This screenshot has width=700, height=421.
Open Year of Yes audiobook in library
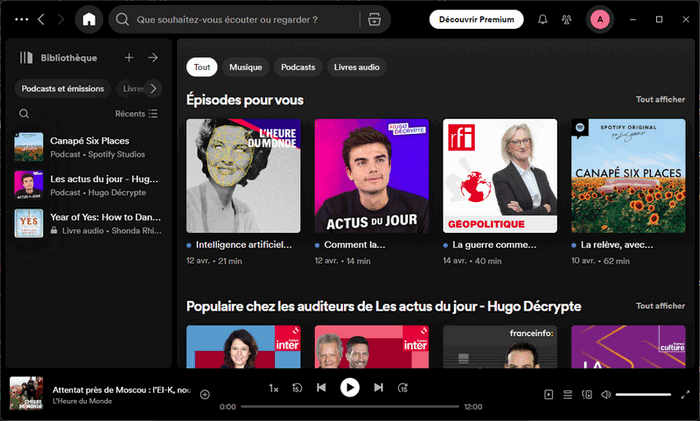pos(88,224)
